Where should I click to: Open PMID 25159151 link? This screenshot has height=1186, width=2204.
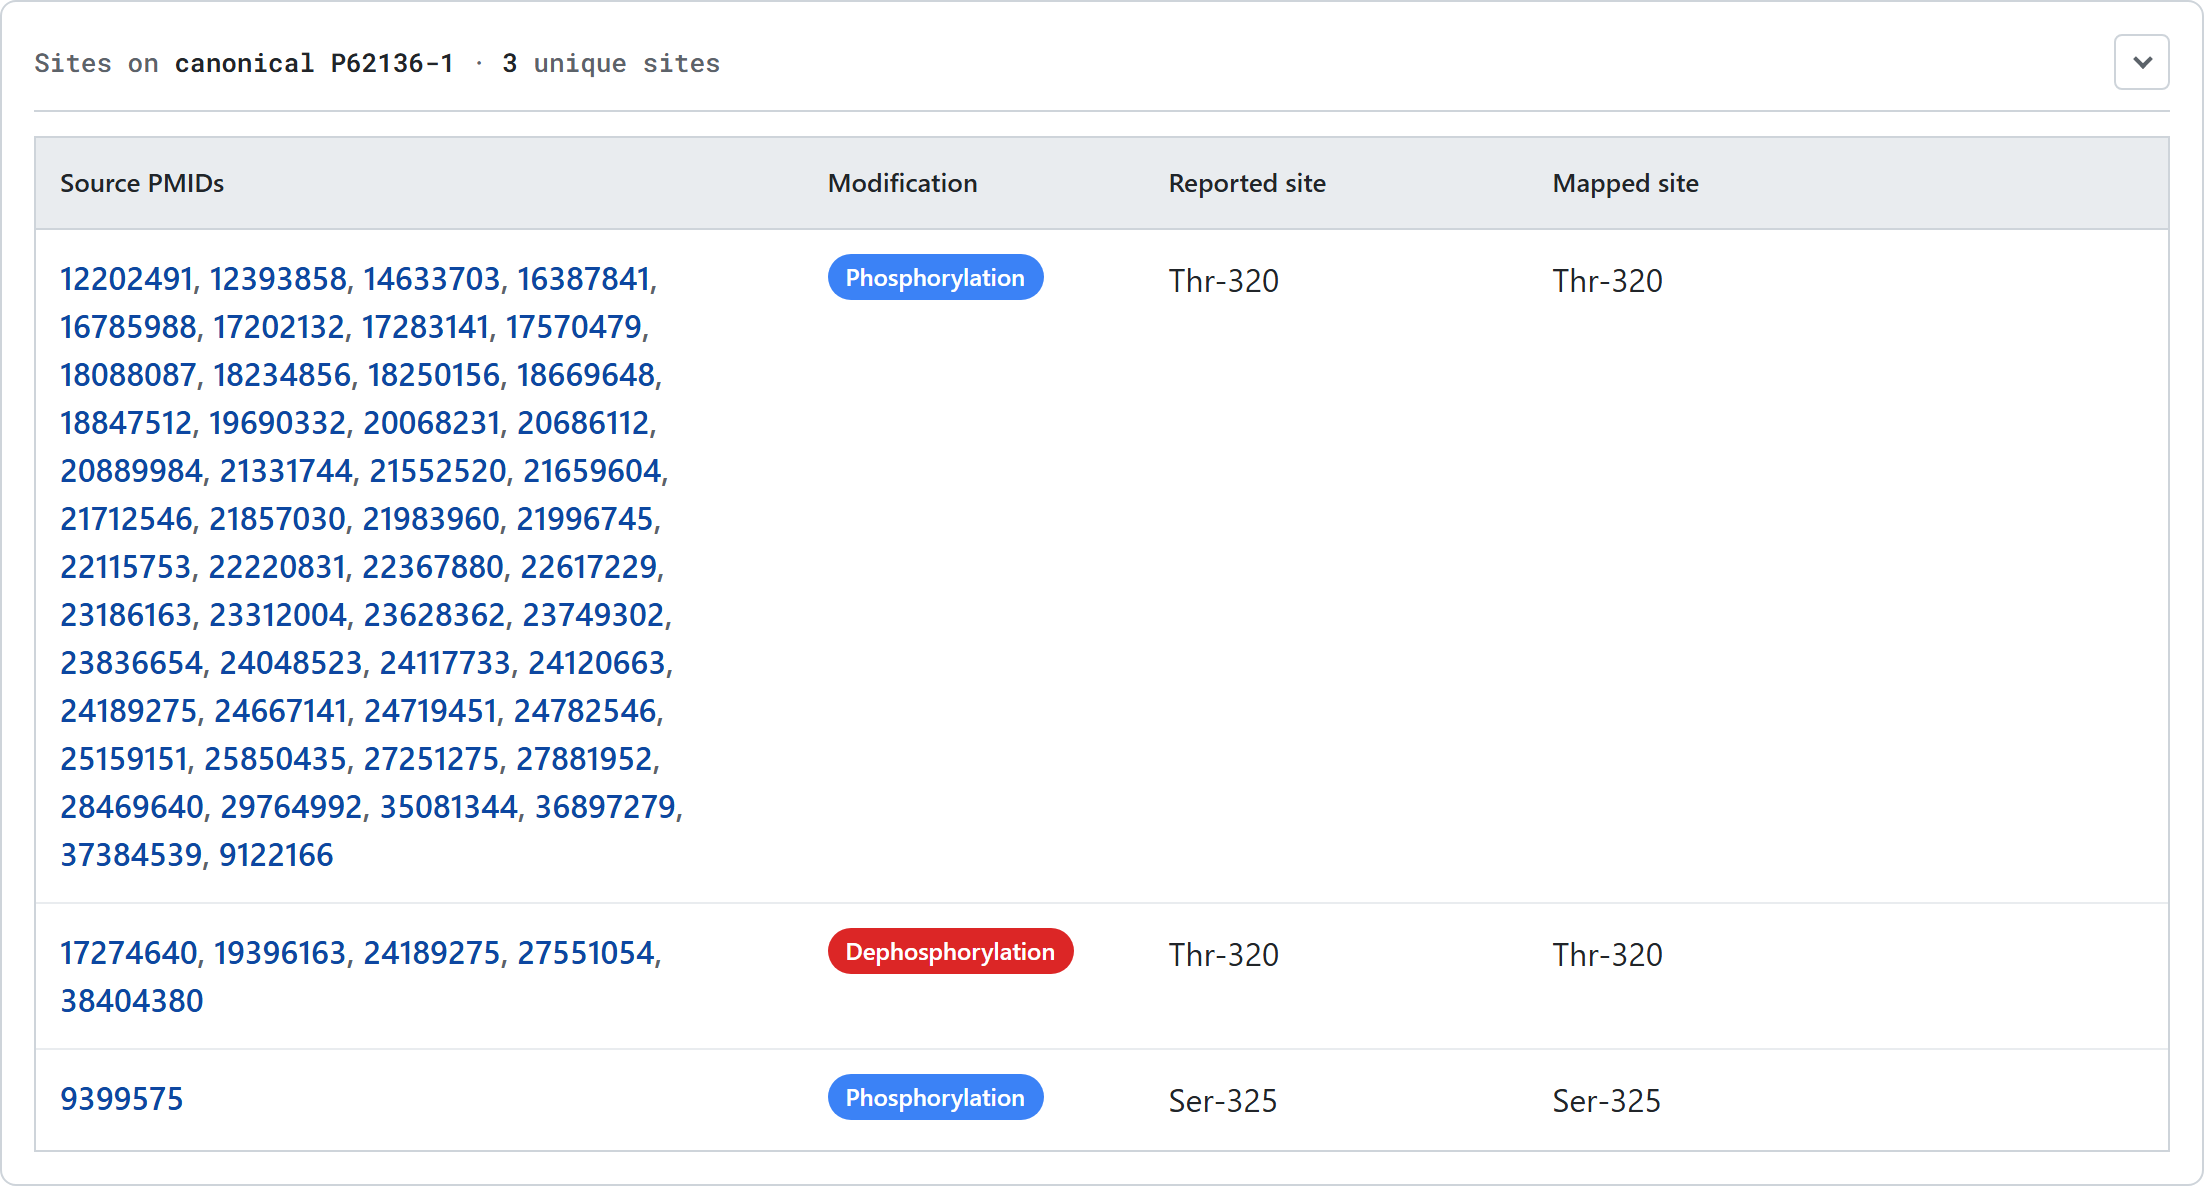pyautogui.click(x=124, y=759)
